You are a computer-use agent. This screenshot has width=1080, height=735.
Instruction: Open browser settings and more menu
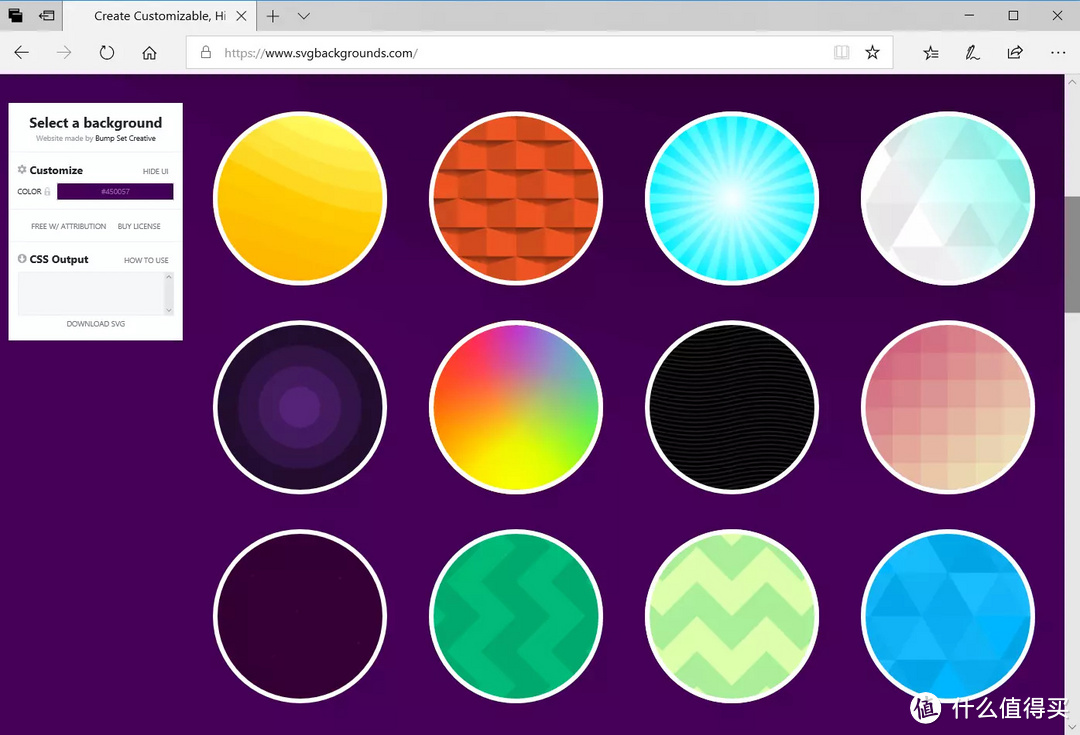point(1058,52)
